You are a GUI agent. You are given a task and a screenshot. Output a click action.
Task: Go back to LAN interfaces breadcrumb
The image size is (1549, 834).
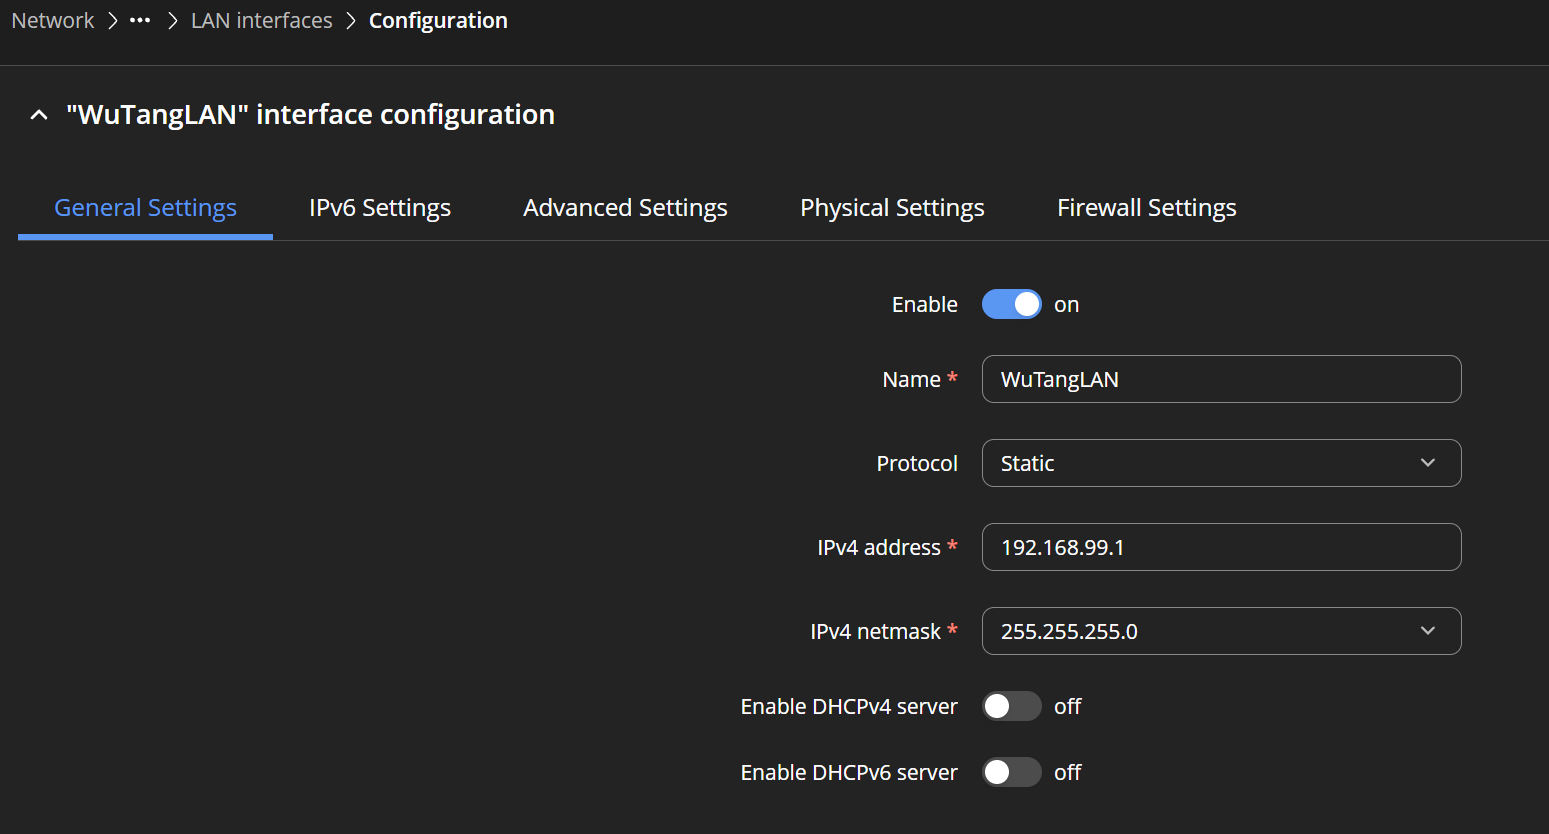[x=262, y=21]
